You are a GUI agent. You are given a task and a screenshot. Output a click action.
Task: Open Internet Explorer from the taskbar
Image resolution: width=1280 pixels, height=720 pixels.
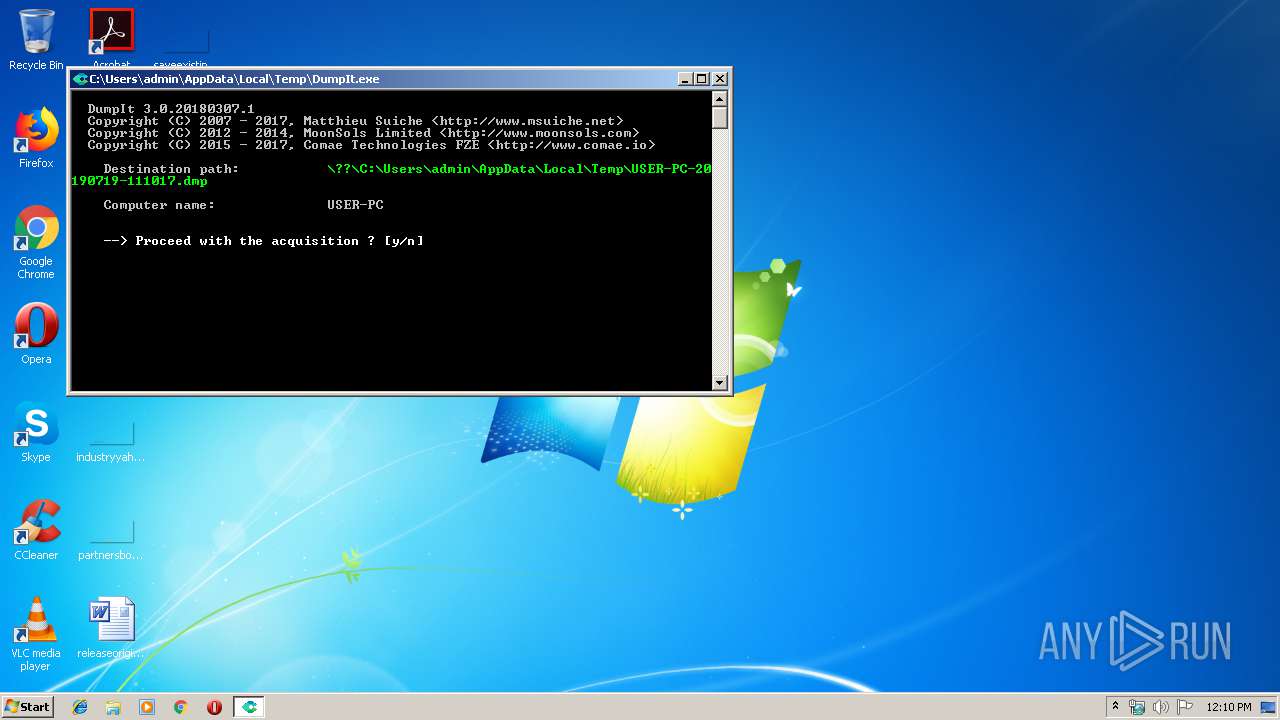click(80, 707)
